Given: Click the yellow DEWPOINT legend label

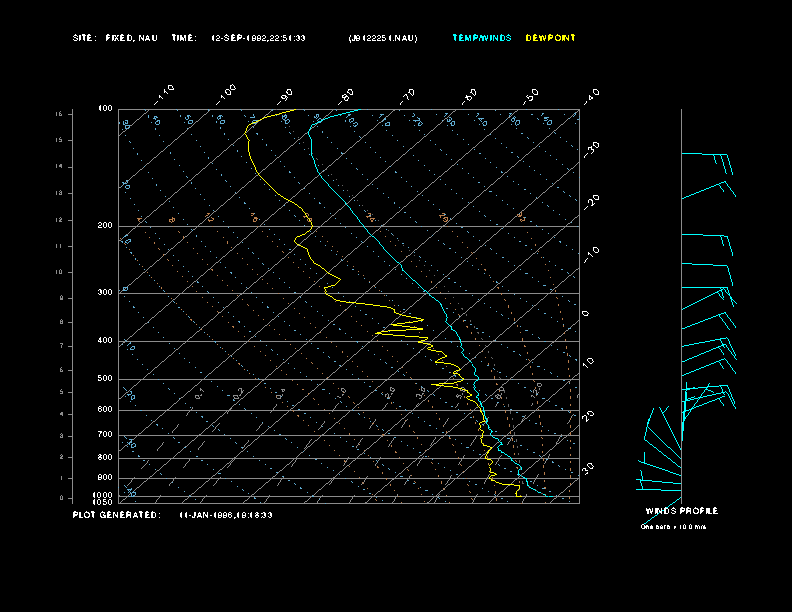Looking at the screenshot, I should (x=550, y=38).
